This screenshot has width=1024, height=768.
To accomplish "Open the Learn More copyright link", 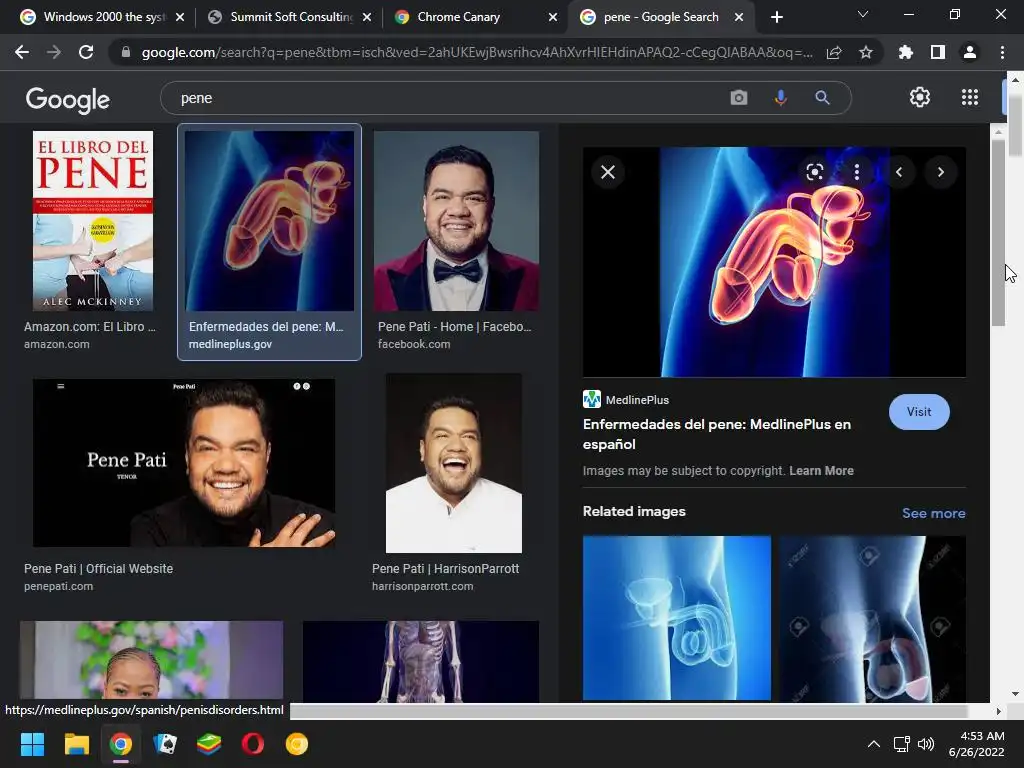I will click(821, 471).
